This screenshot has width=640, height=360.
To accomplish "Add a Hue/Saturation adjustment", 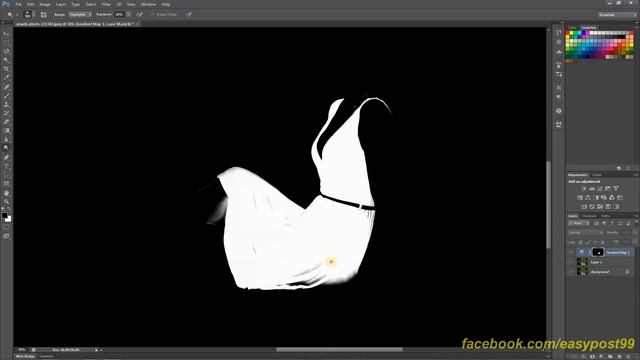I will pos(580,198).
